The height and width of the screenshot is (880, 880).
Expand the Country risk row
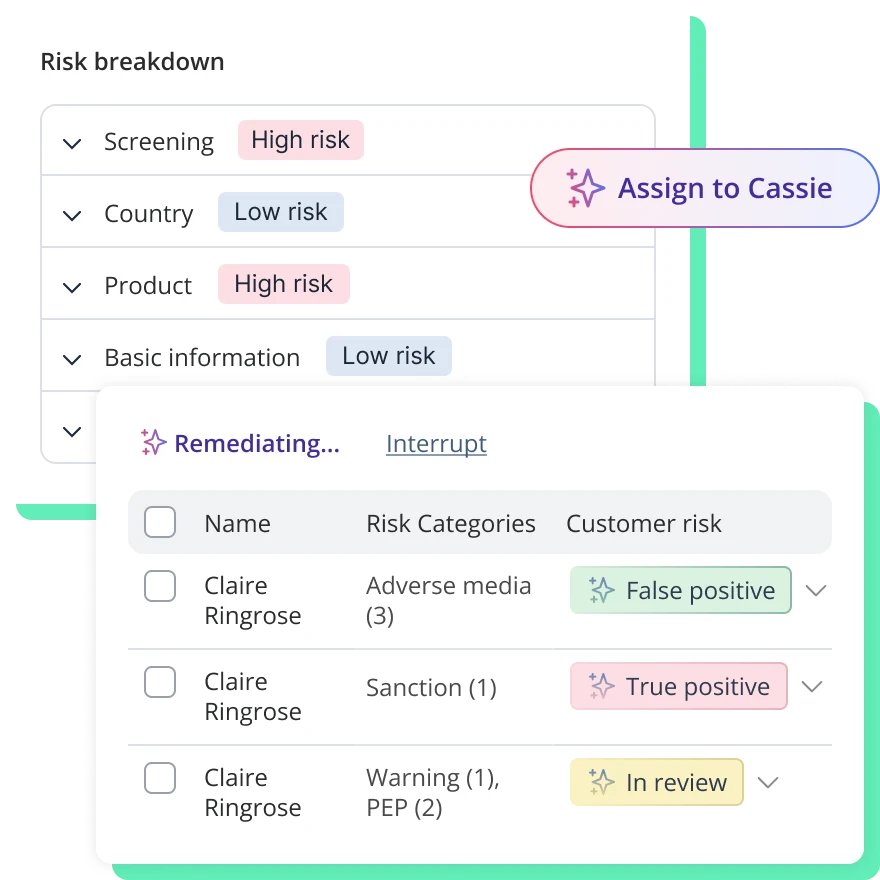click(72, 215)
